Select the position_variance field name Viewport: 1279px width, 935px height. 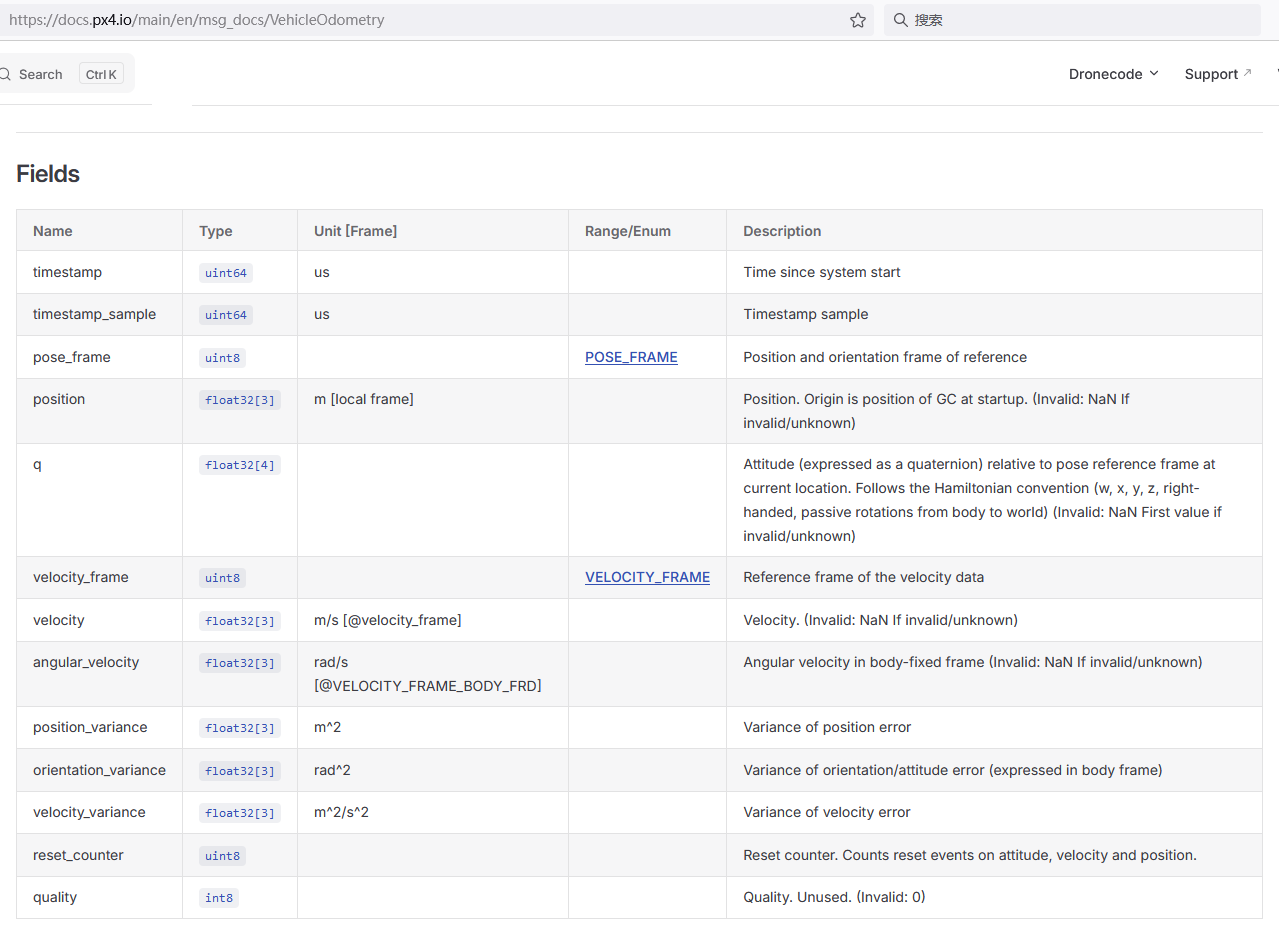(x=90, y=727)
